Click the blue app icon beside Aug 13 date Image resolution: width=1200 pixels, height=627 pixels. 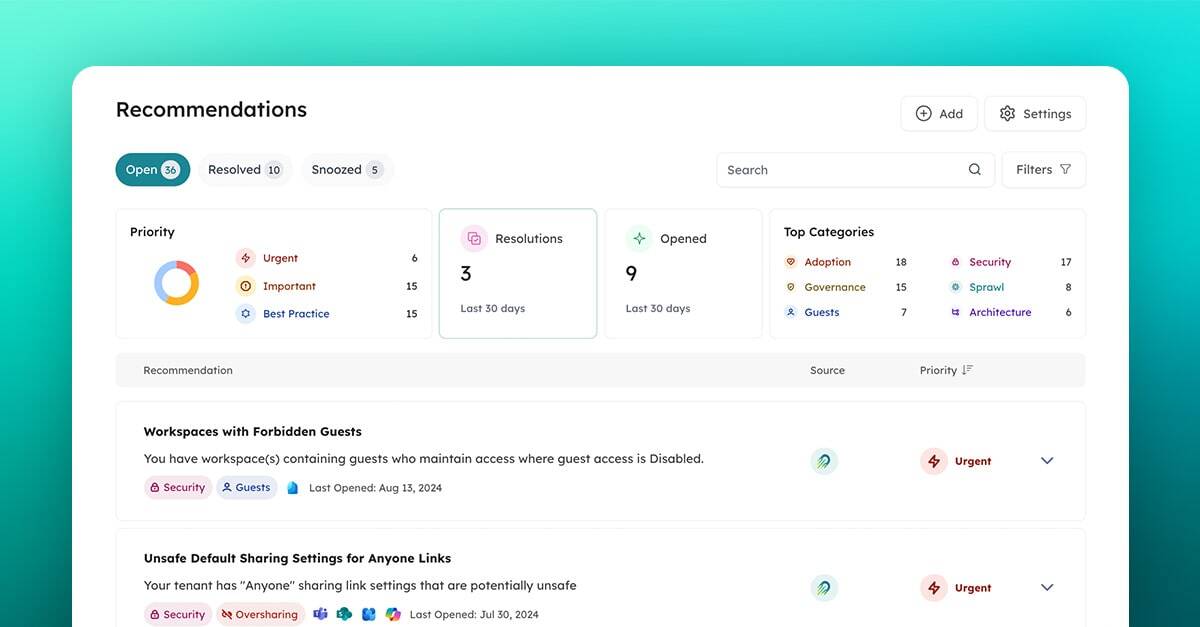[293, 488]
